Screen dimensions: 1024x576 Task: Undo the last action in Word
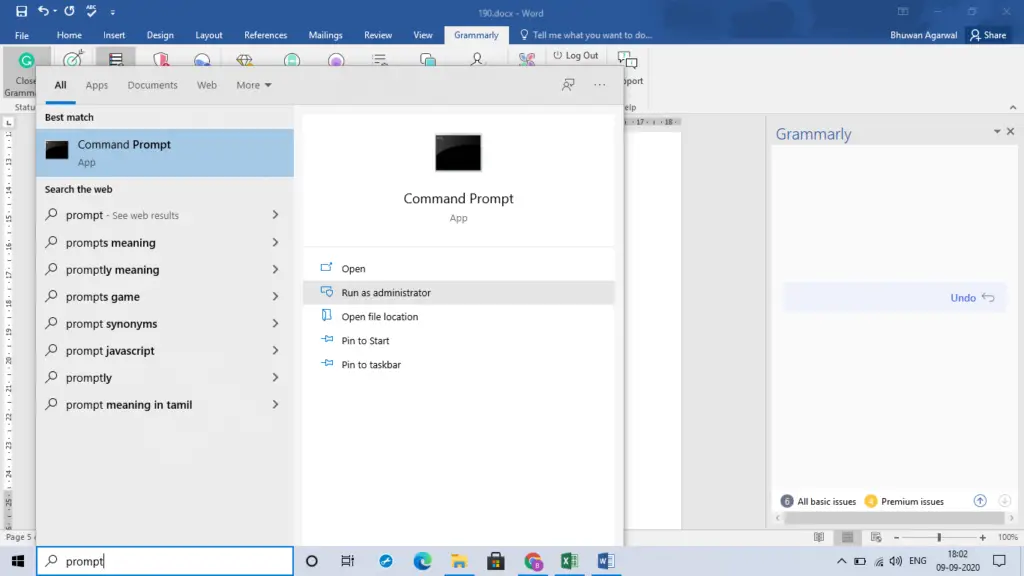[x=43, y=11]
